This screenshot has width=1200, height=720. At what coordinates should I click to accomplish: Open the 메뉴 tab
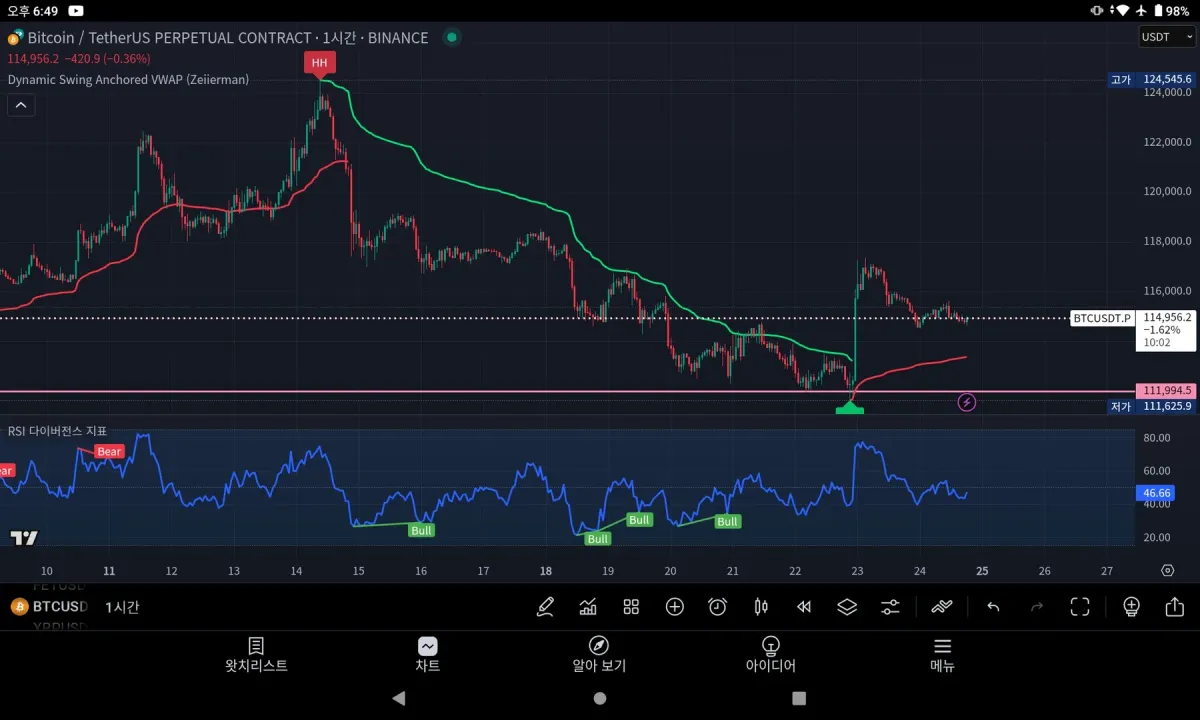coord(942,655)
